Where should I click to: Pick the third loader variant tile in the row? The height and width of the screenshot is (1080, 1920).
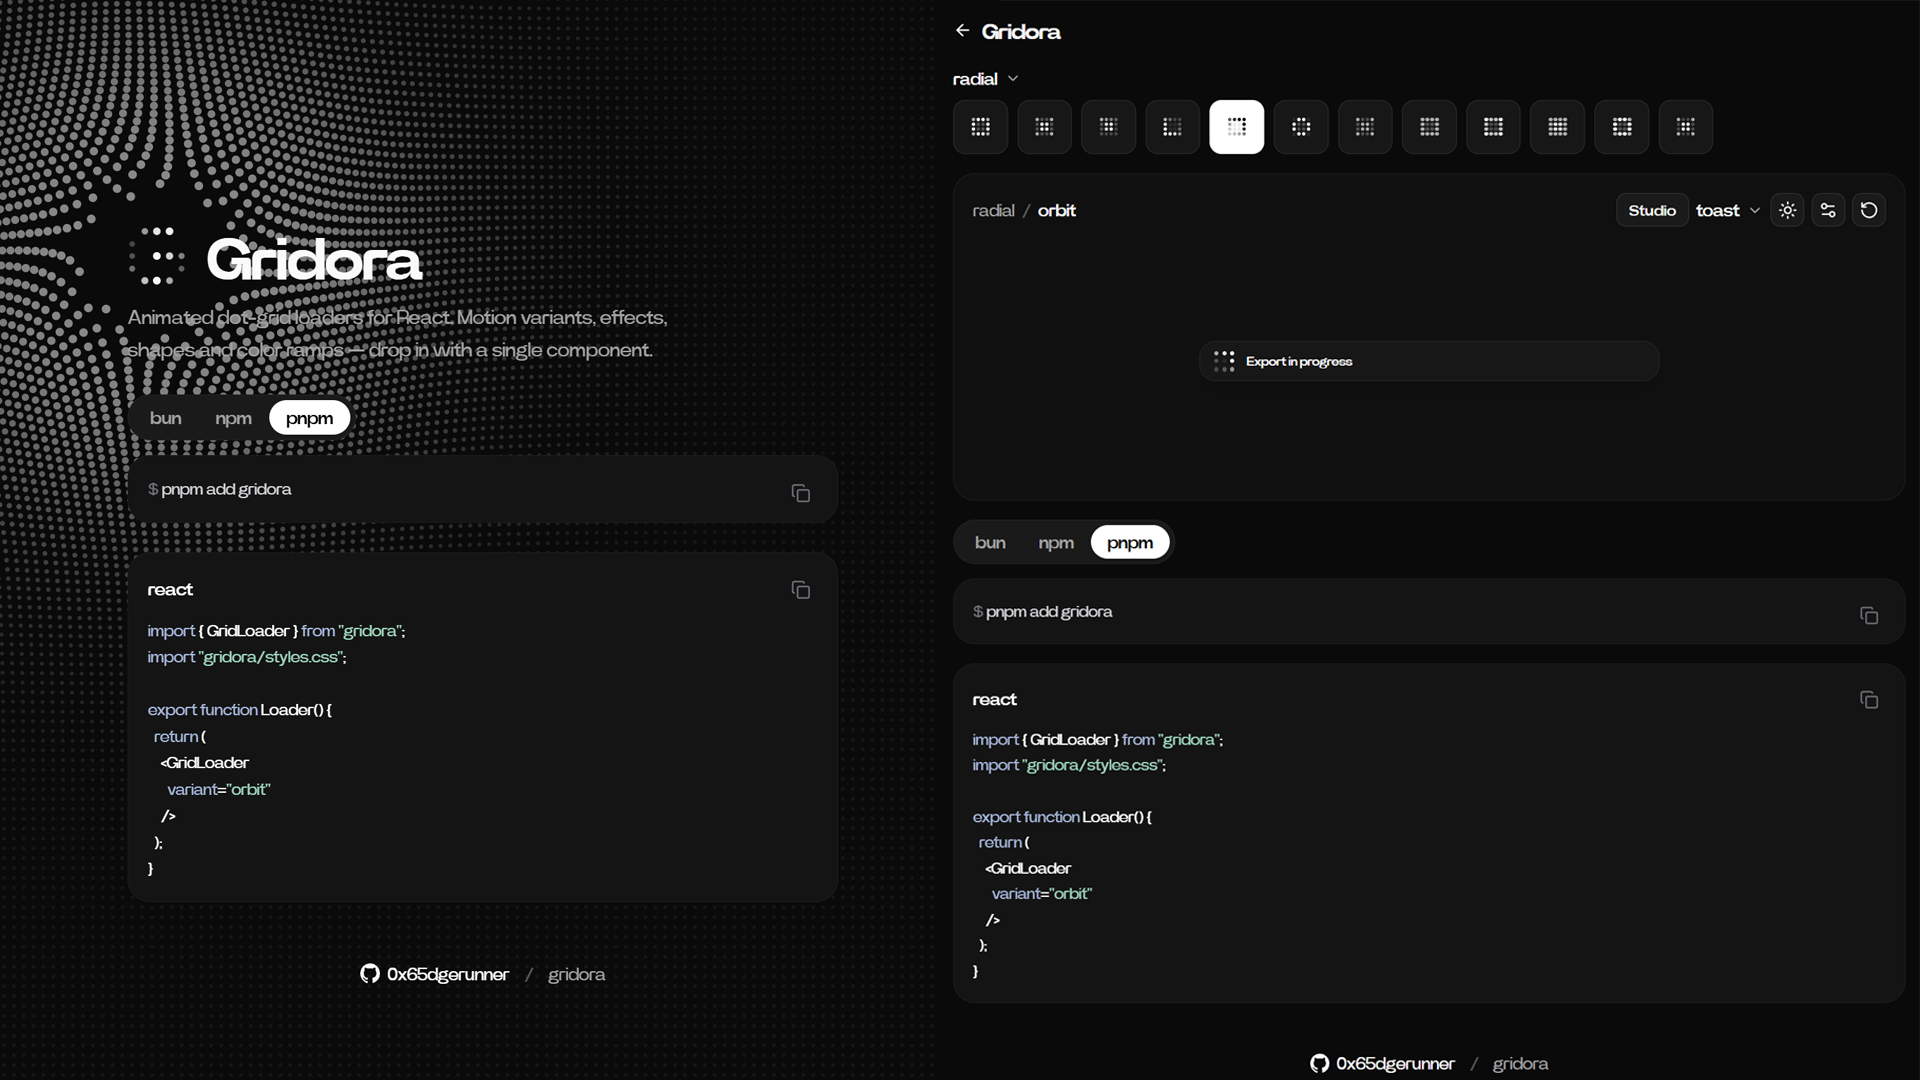tap(1108, 127)
